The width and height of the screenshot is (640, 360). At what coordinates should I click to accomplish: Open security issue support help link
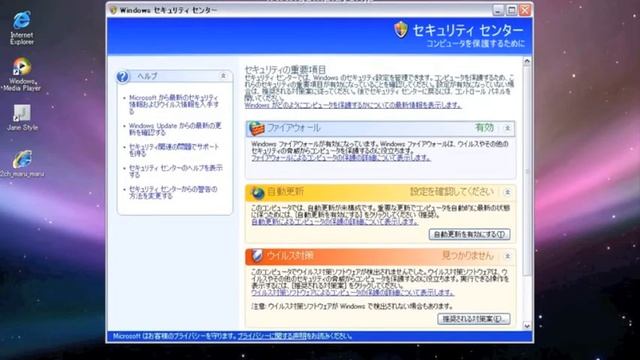point(174,150)
